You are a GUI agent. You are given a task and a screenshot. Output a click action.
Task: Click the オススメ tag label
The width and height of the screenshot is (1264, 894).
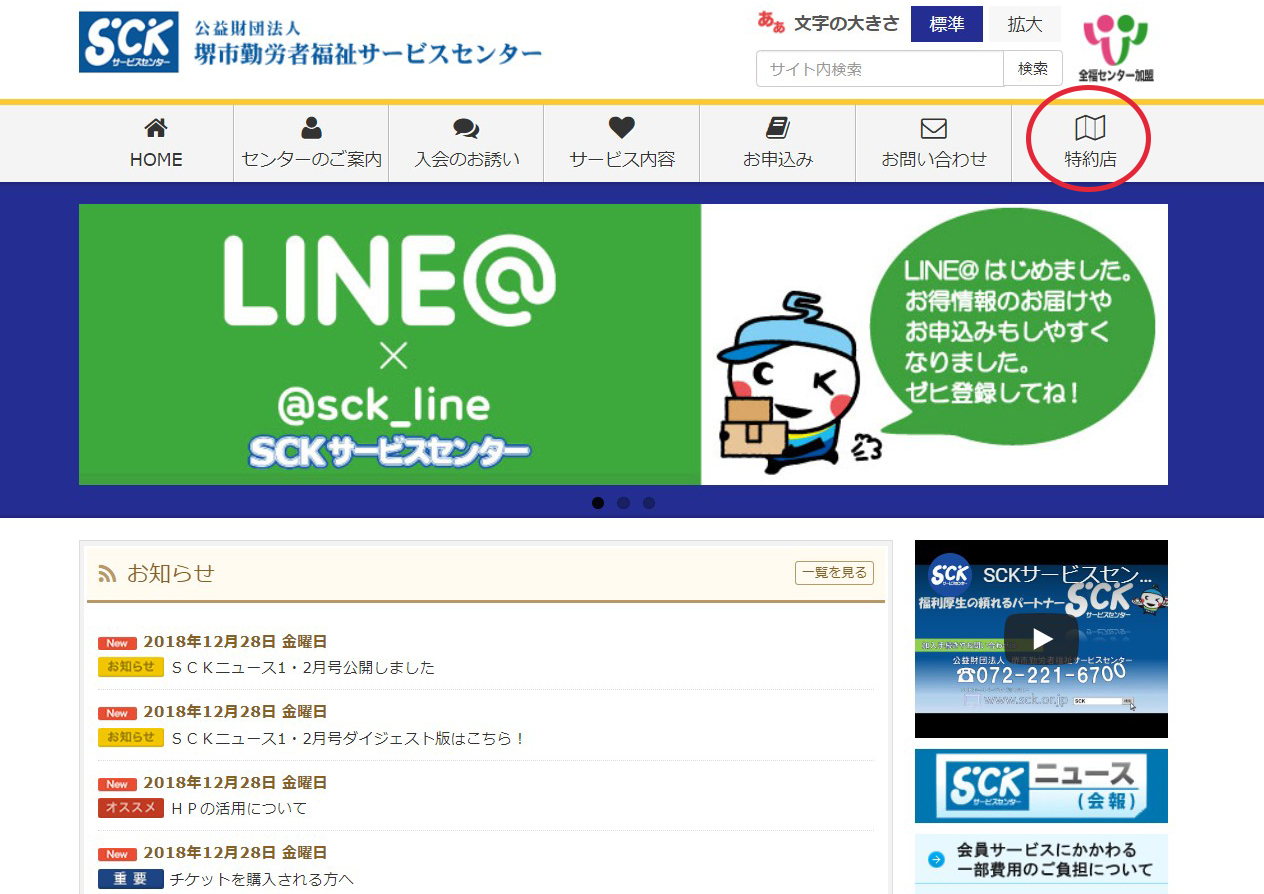tap(131, 807)
